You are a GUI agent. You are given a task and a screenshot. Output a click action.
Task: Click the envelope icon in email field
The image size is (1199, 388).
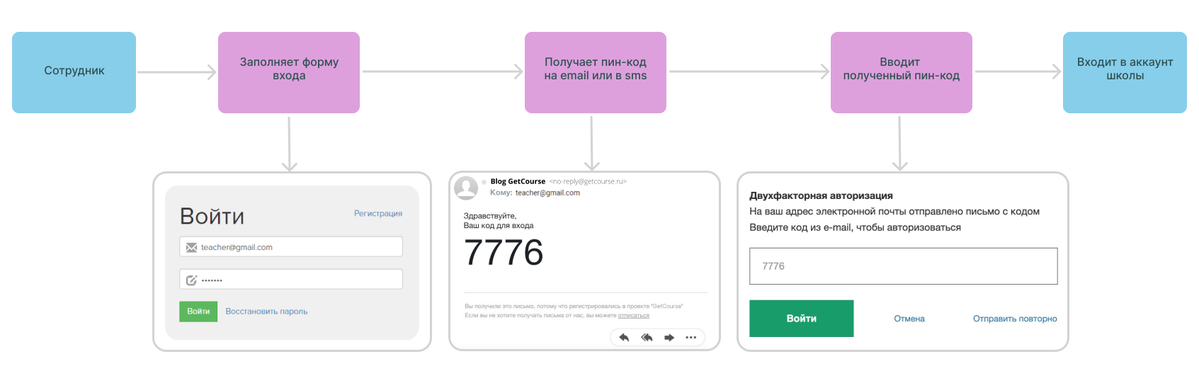[x=190, y=247]
